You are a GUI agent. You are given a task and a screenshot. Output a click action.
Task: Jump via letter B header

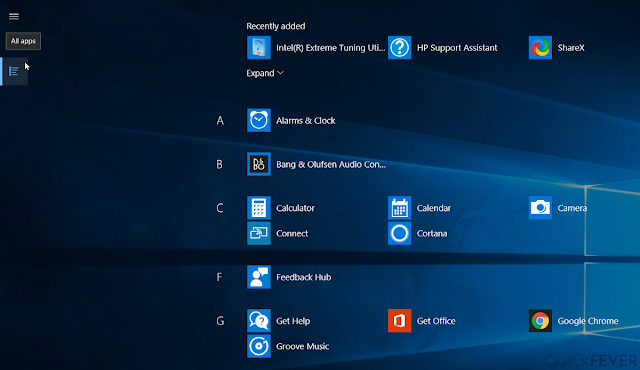220,164
